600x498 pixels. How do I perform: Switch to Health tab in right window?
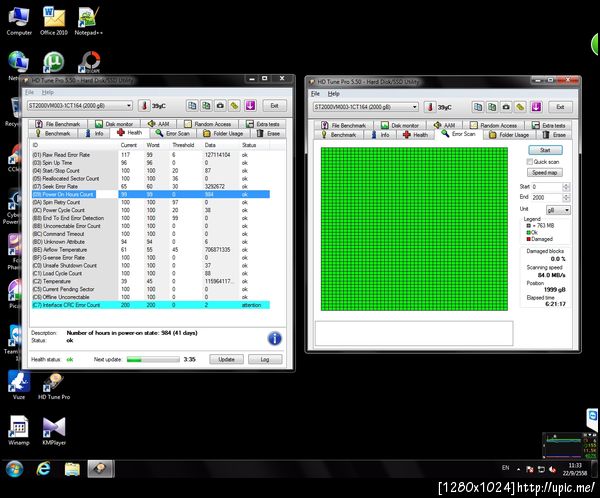point(416,135)
